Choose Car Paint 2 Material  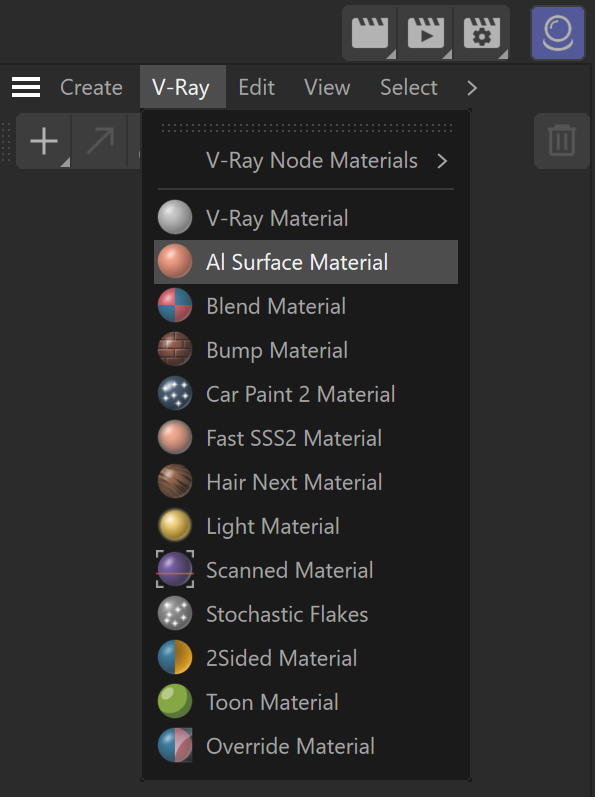pos(306,394)
